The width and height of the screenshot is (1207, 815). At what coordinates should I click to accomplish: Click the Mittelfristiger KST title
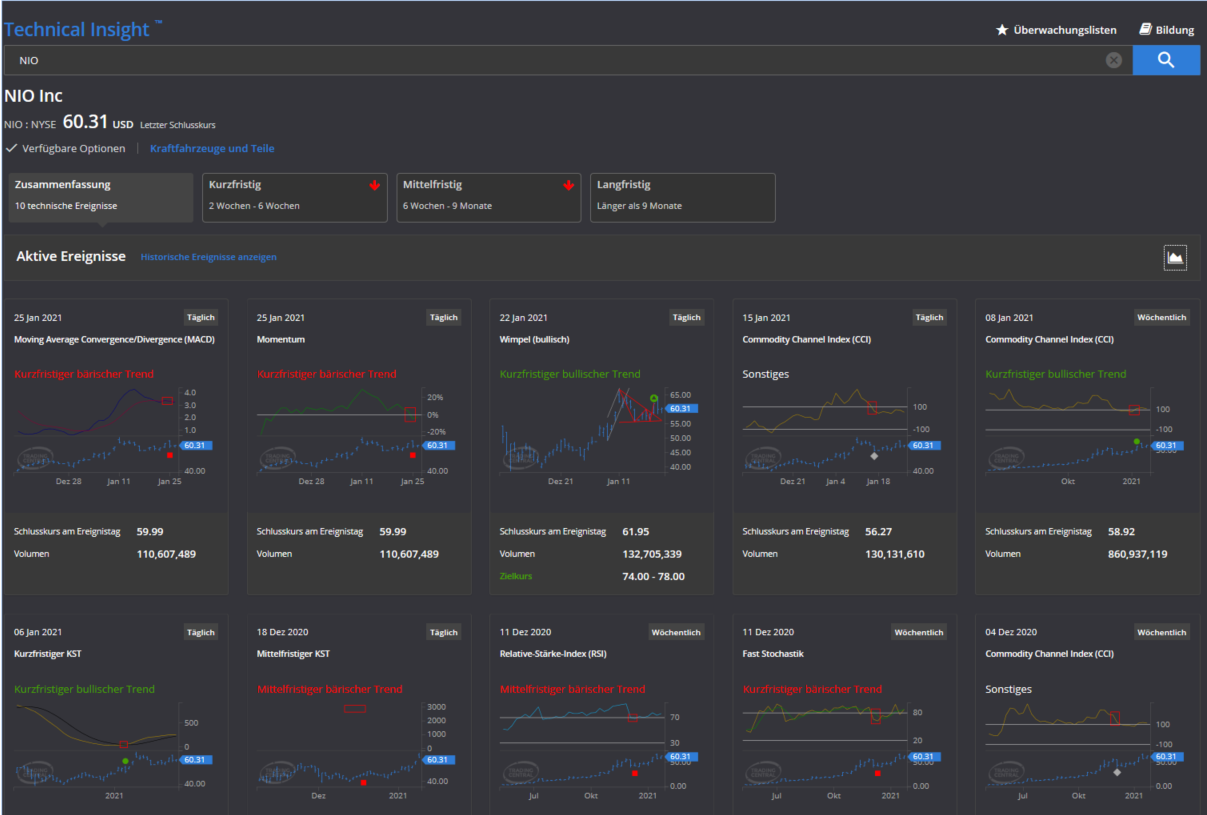point(293,654)
